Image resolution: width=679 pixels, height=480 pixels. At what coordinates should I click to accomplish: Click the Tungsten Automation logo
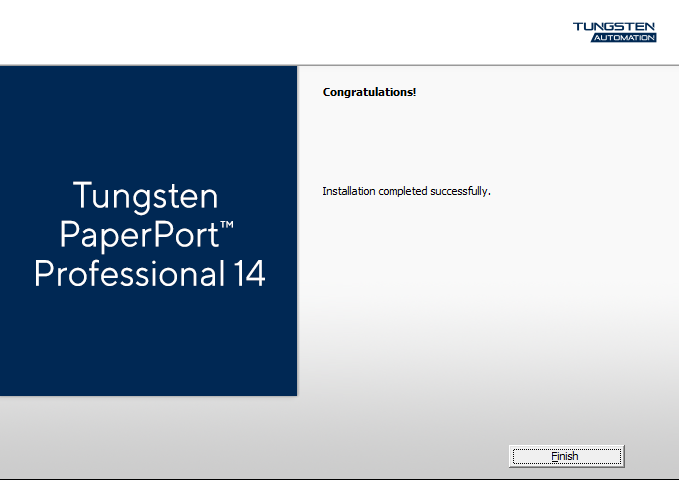point(614,31)
